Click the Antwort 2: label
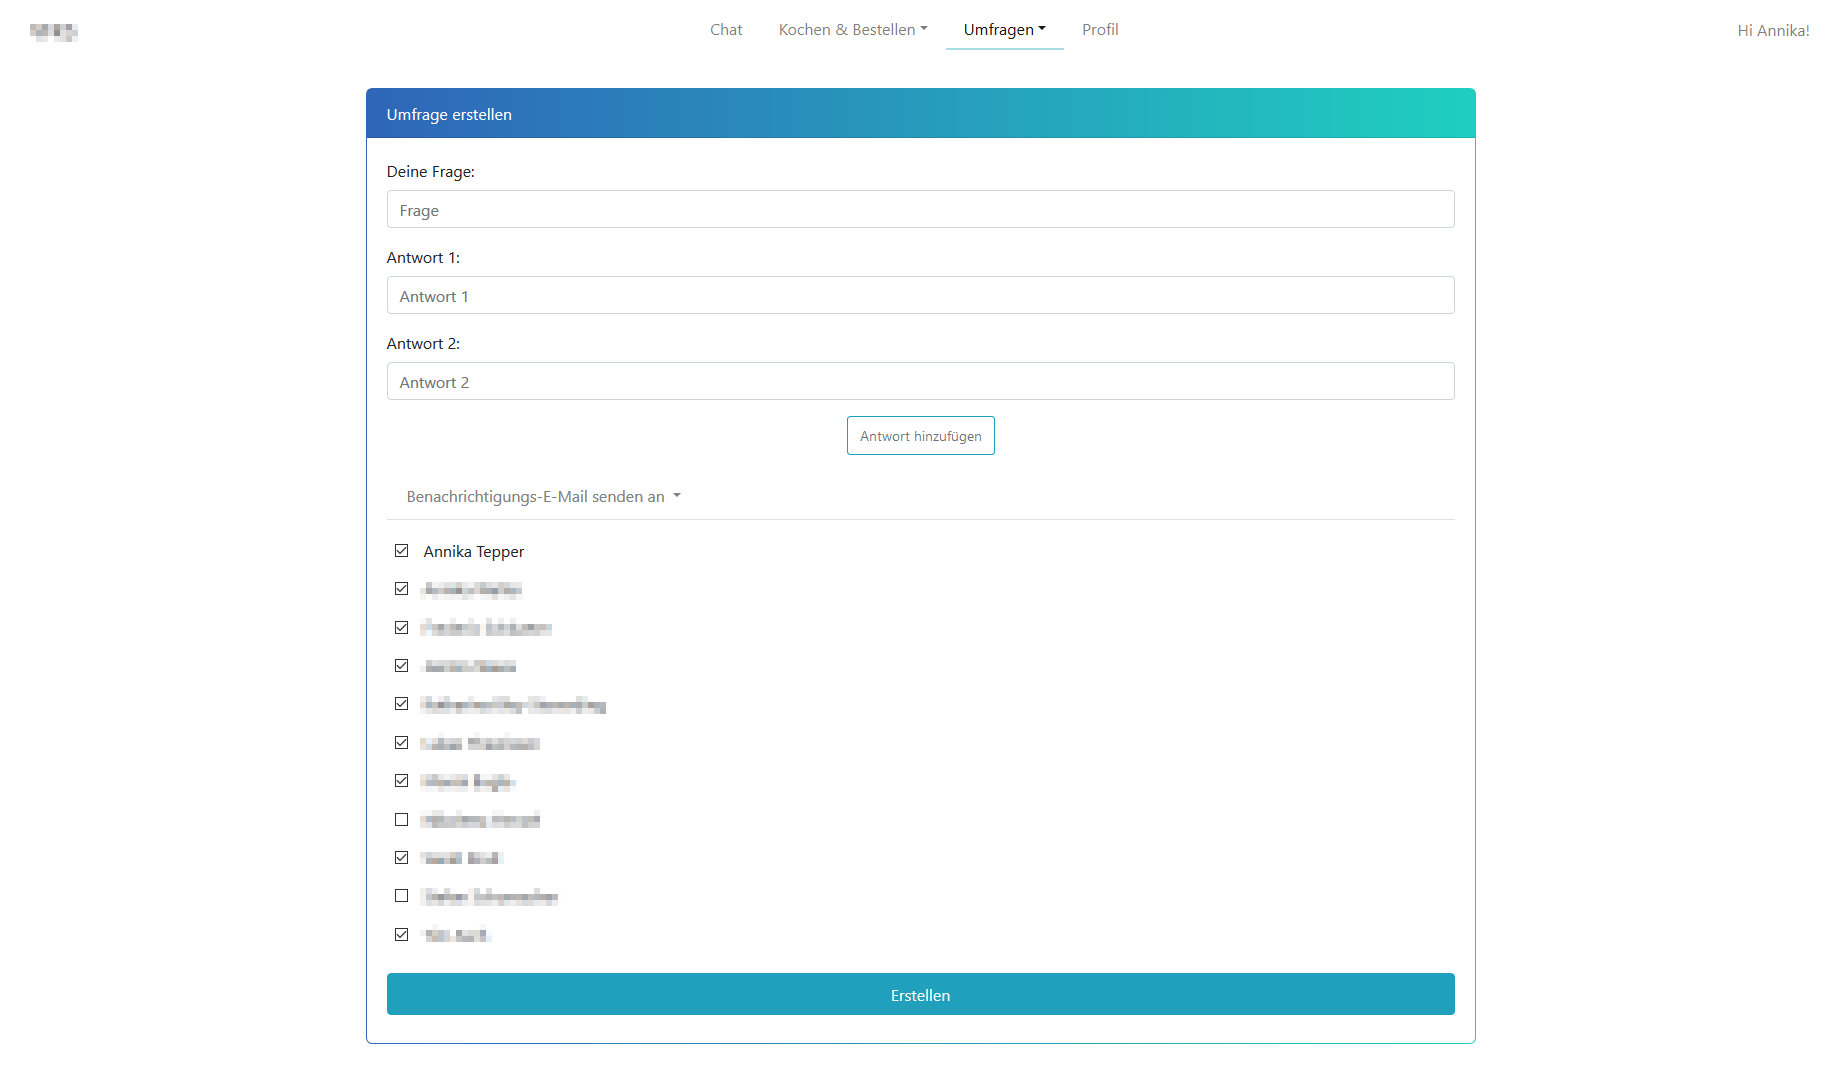 point(423,344)
